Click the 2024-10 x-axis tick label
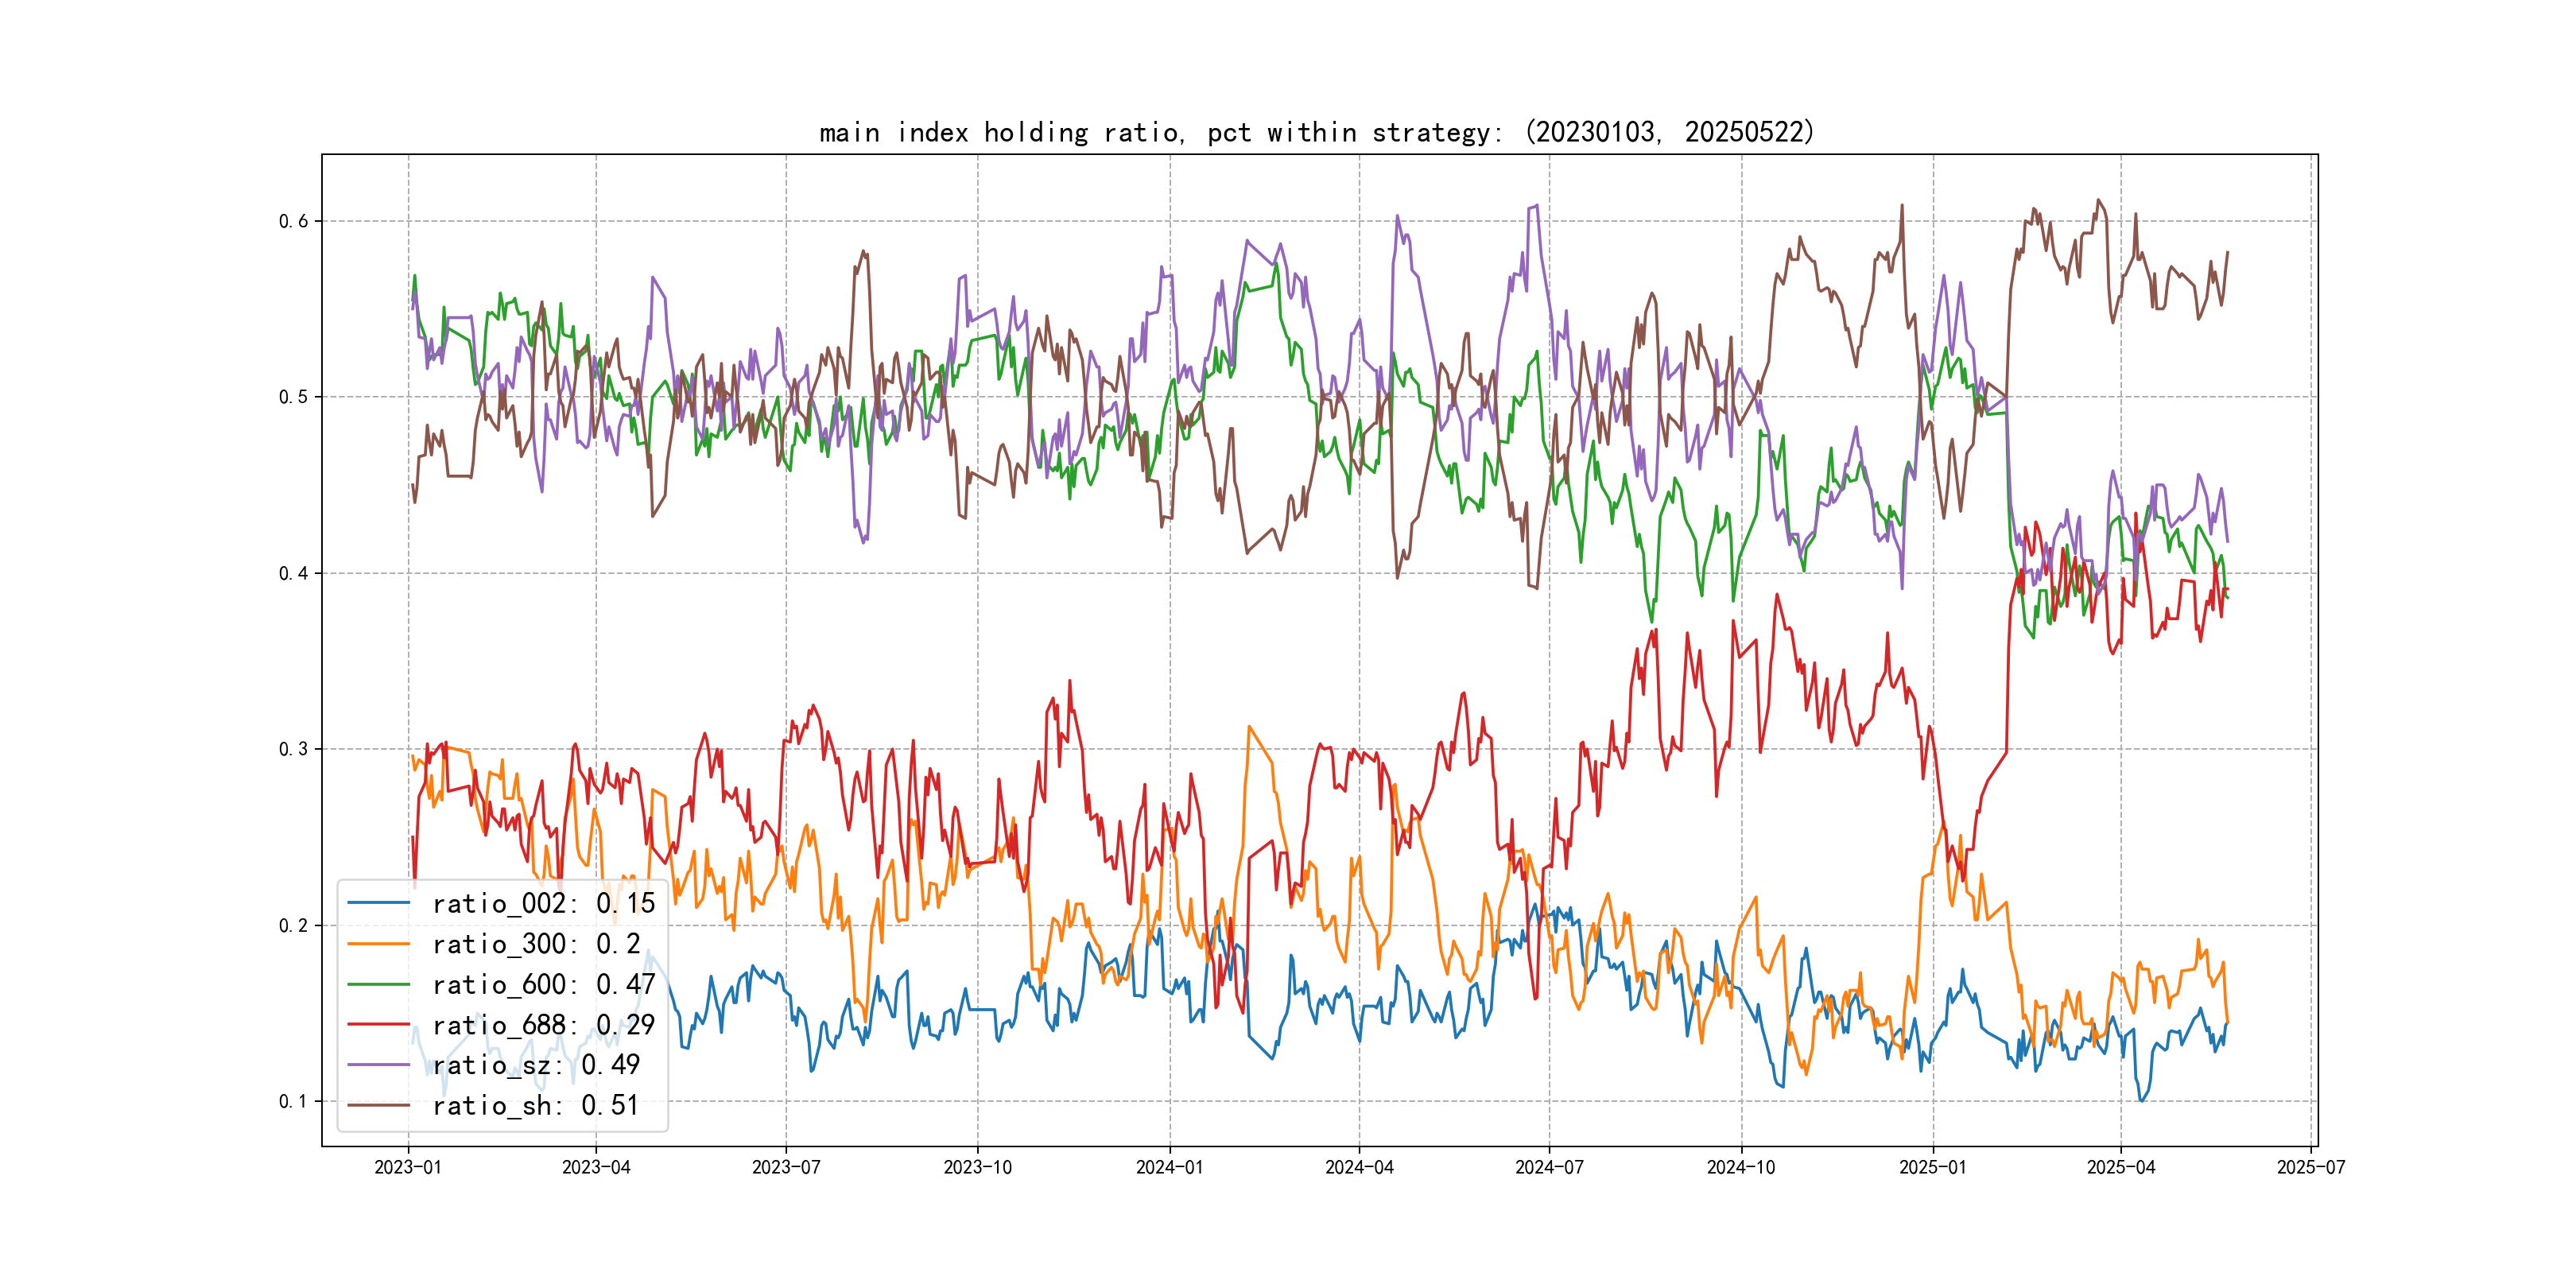 (1741, 1167)
